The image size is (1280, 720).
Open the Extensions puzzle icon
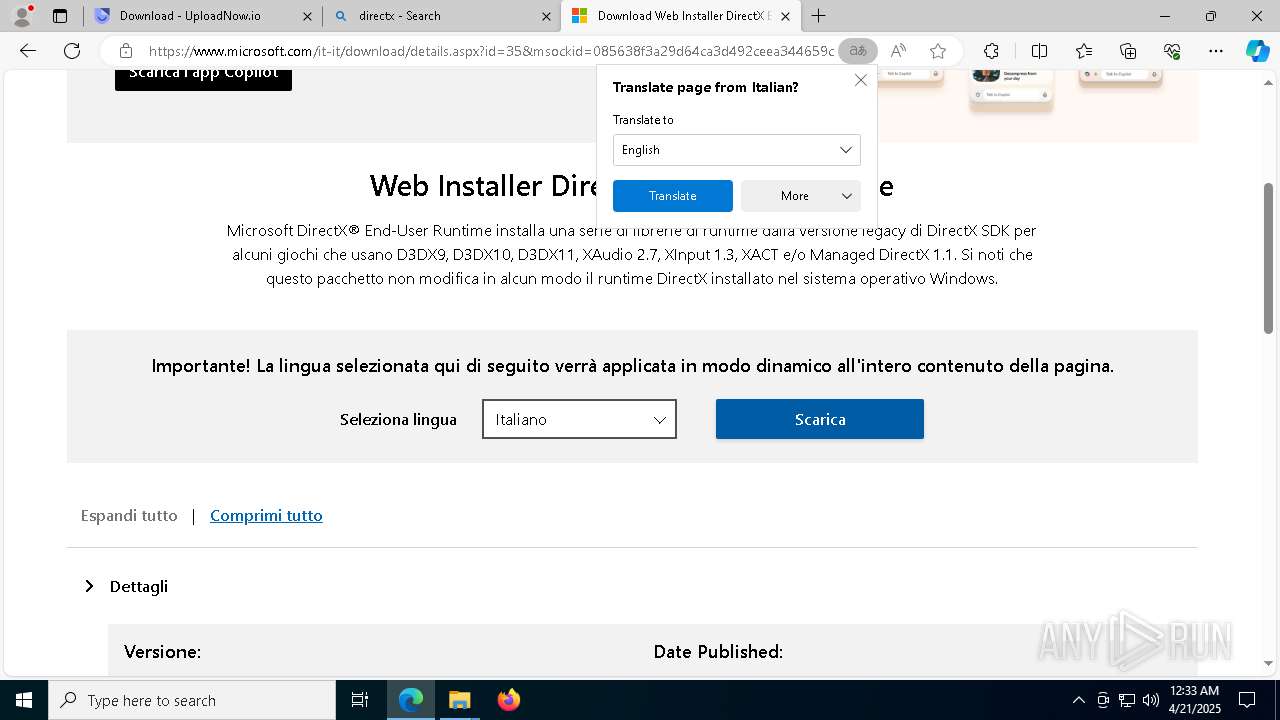(991, 51)
